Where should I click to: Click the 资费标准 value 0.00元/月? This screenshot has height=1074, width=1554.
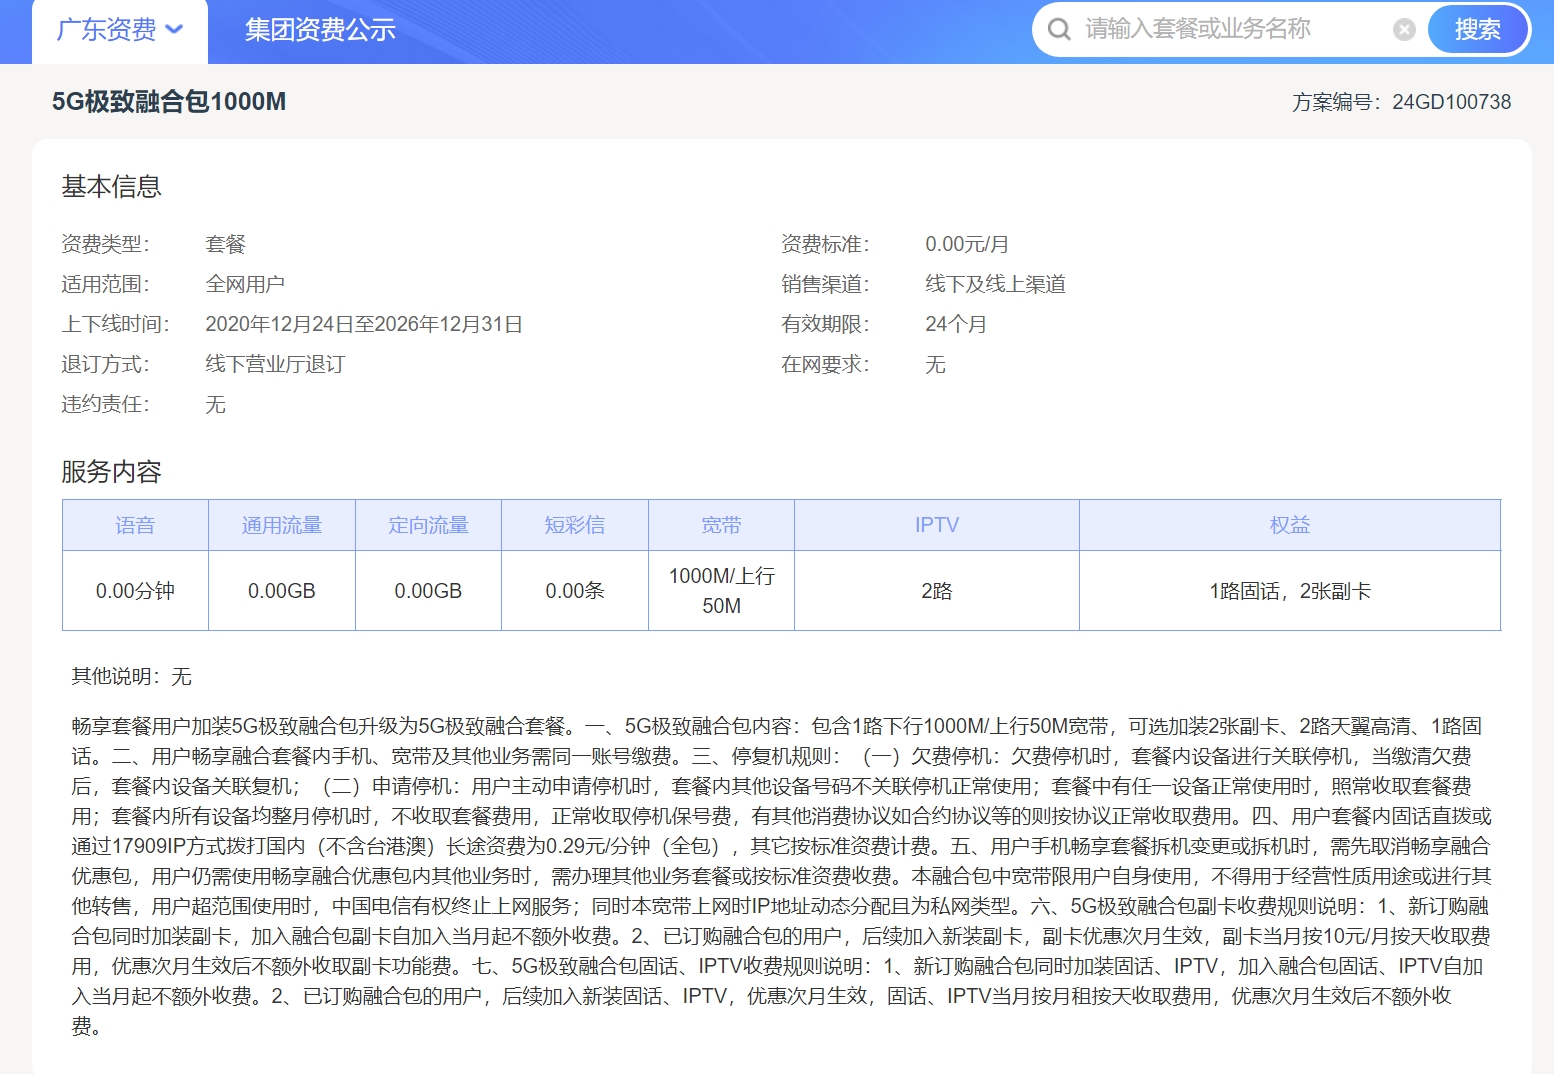point(967,244)
